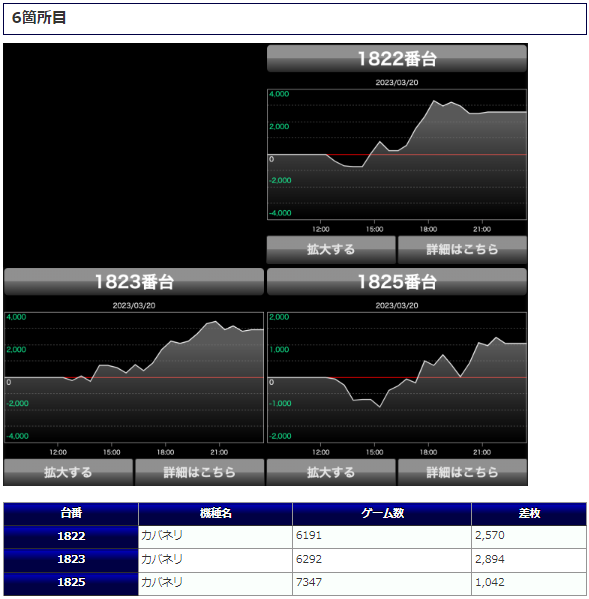Select the 1825番台 title bar

coord(397,282)
